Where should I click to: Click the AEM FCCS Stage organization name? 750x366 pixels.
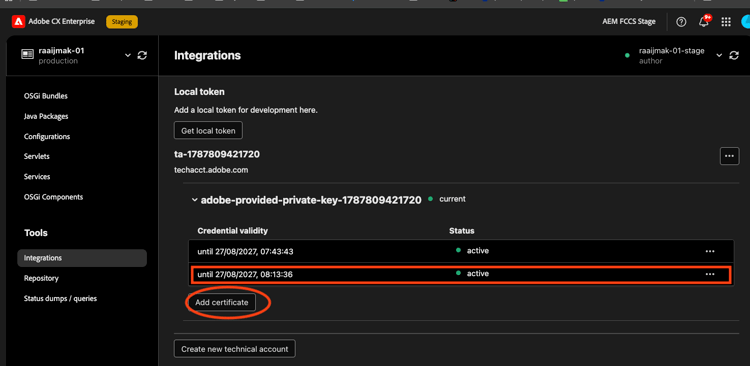pyautogui.click(x=629, y=22)
